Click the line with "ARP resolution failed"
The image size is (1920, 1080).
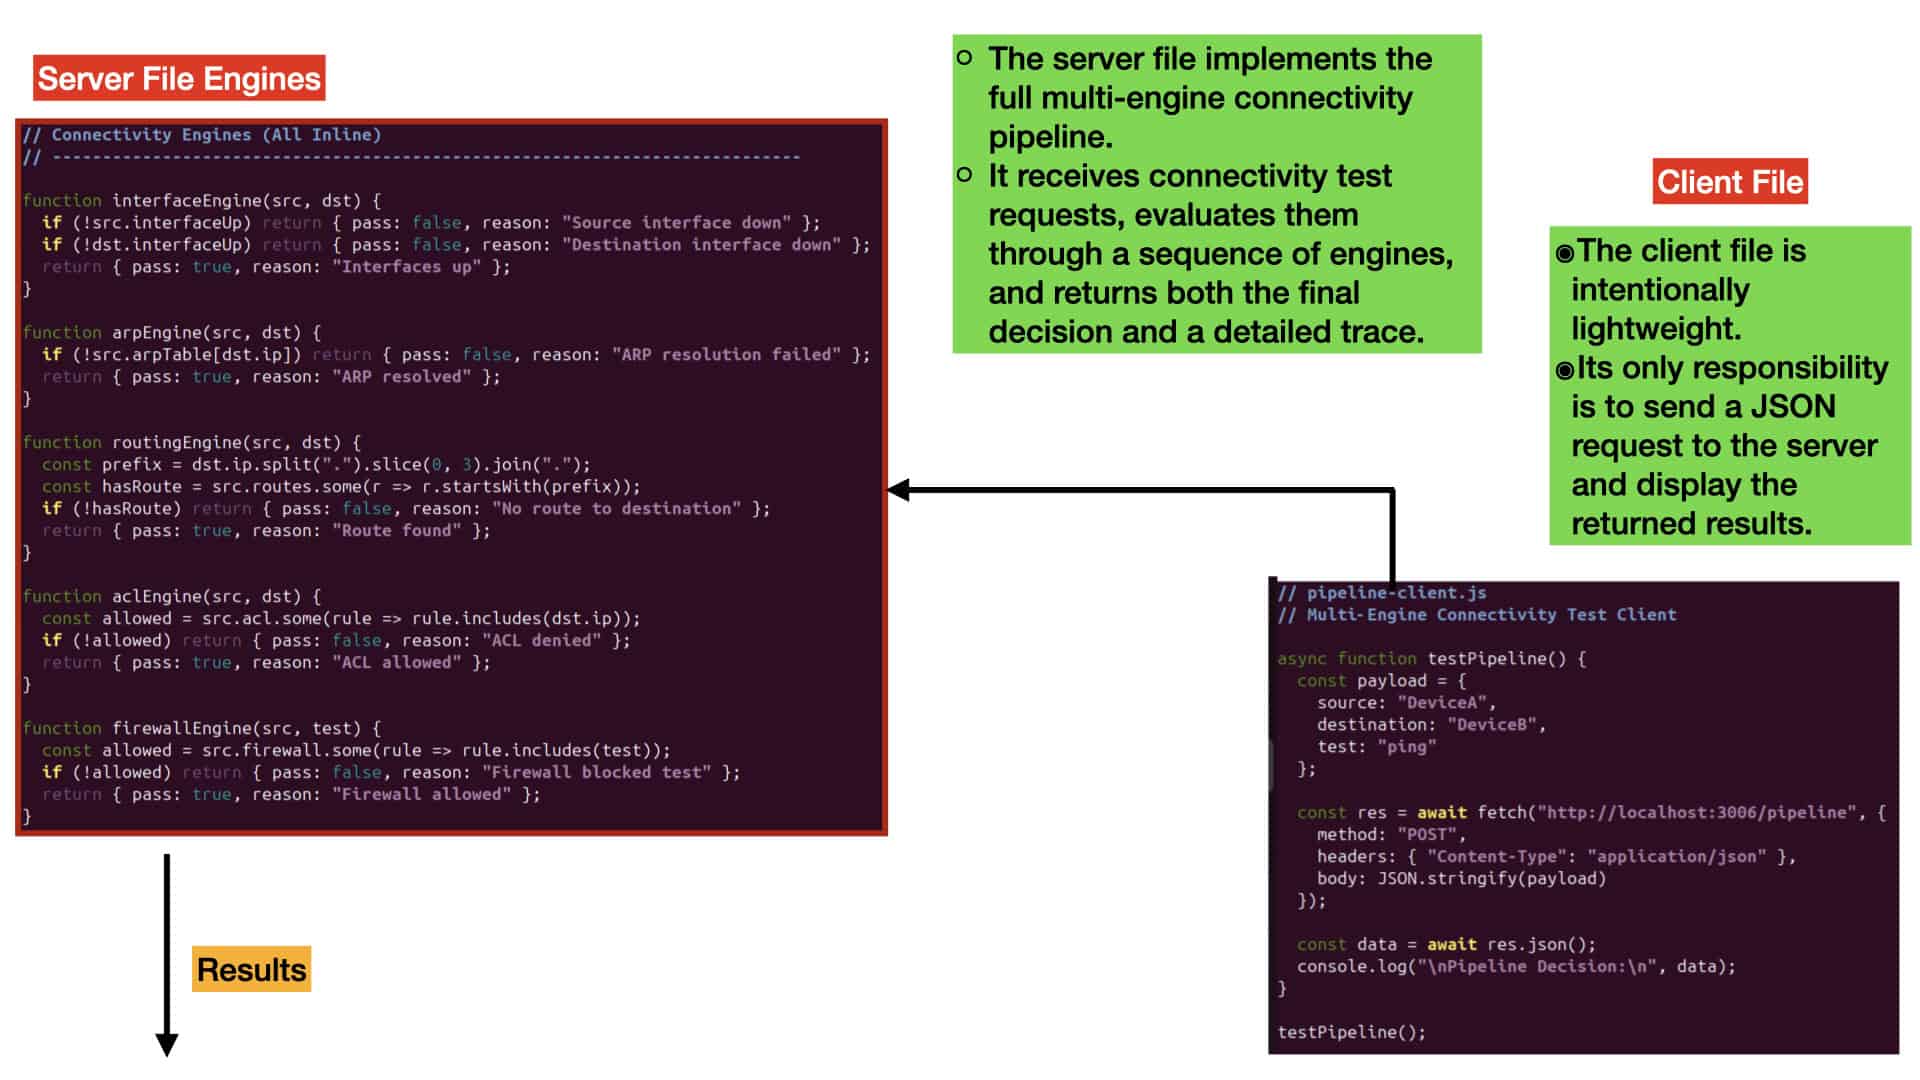[456, 355]
